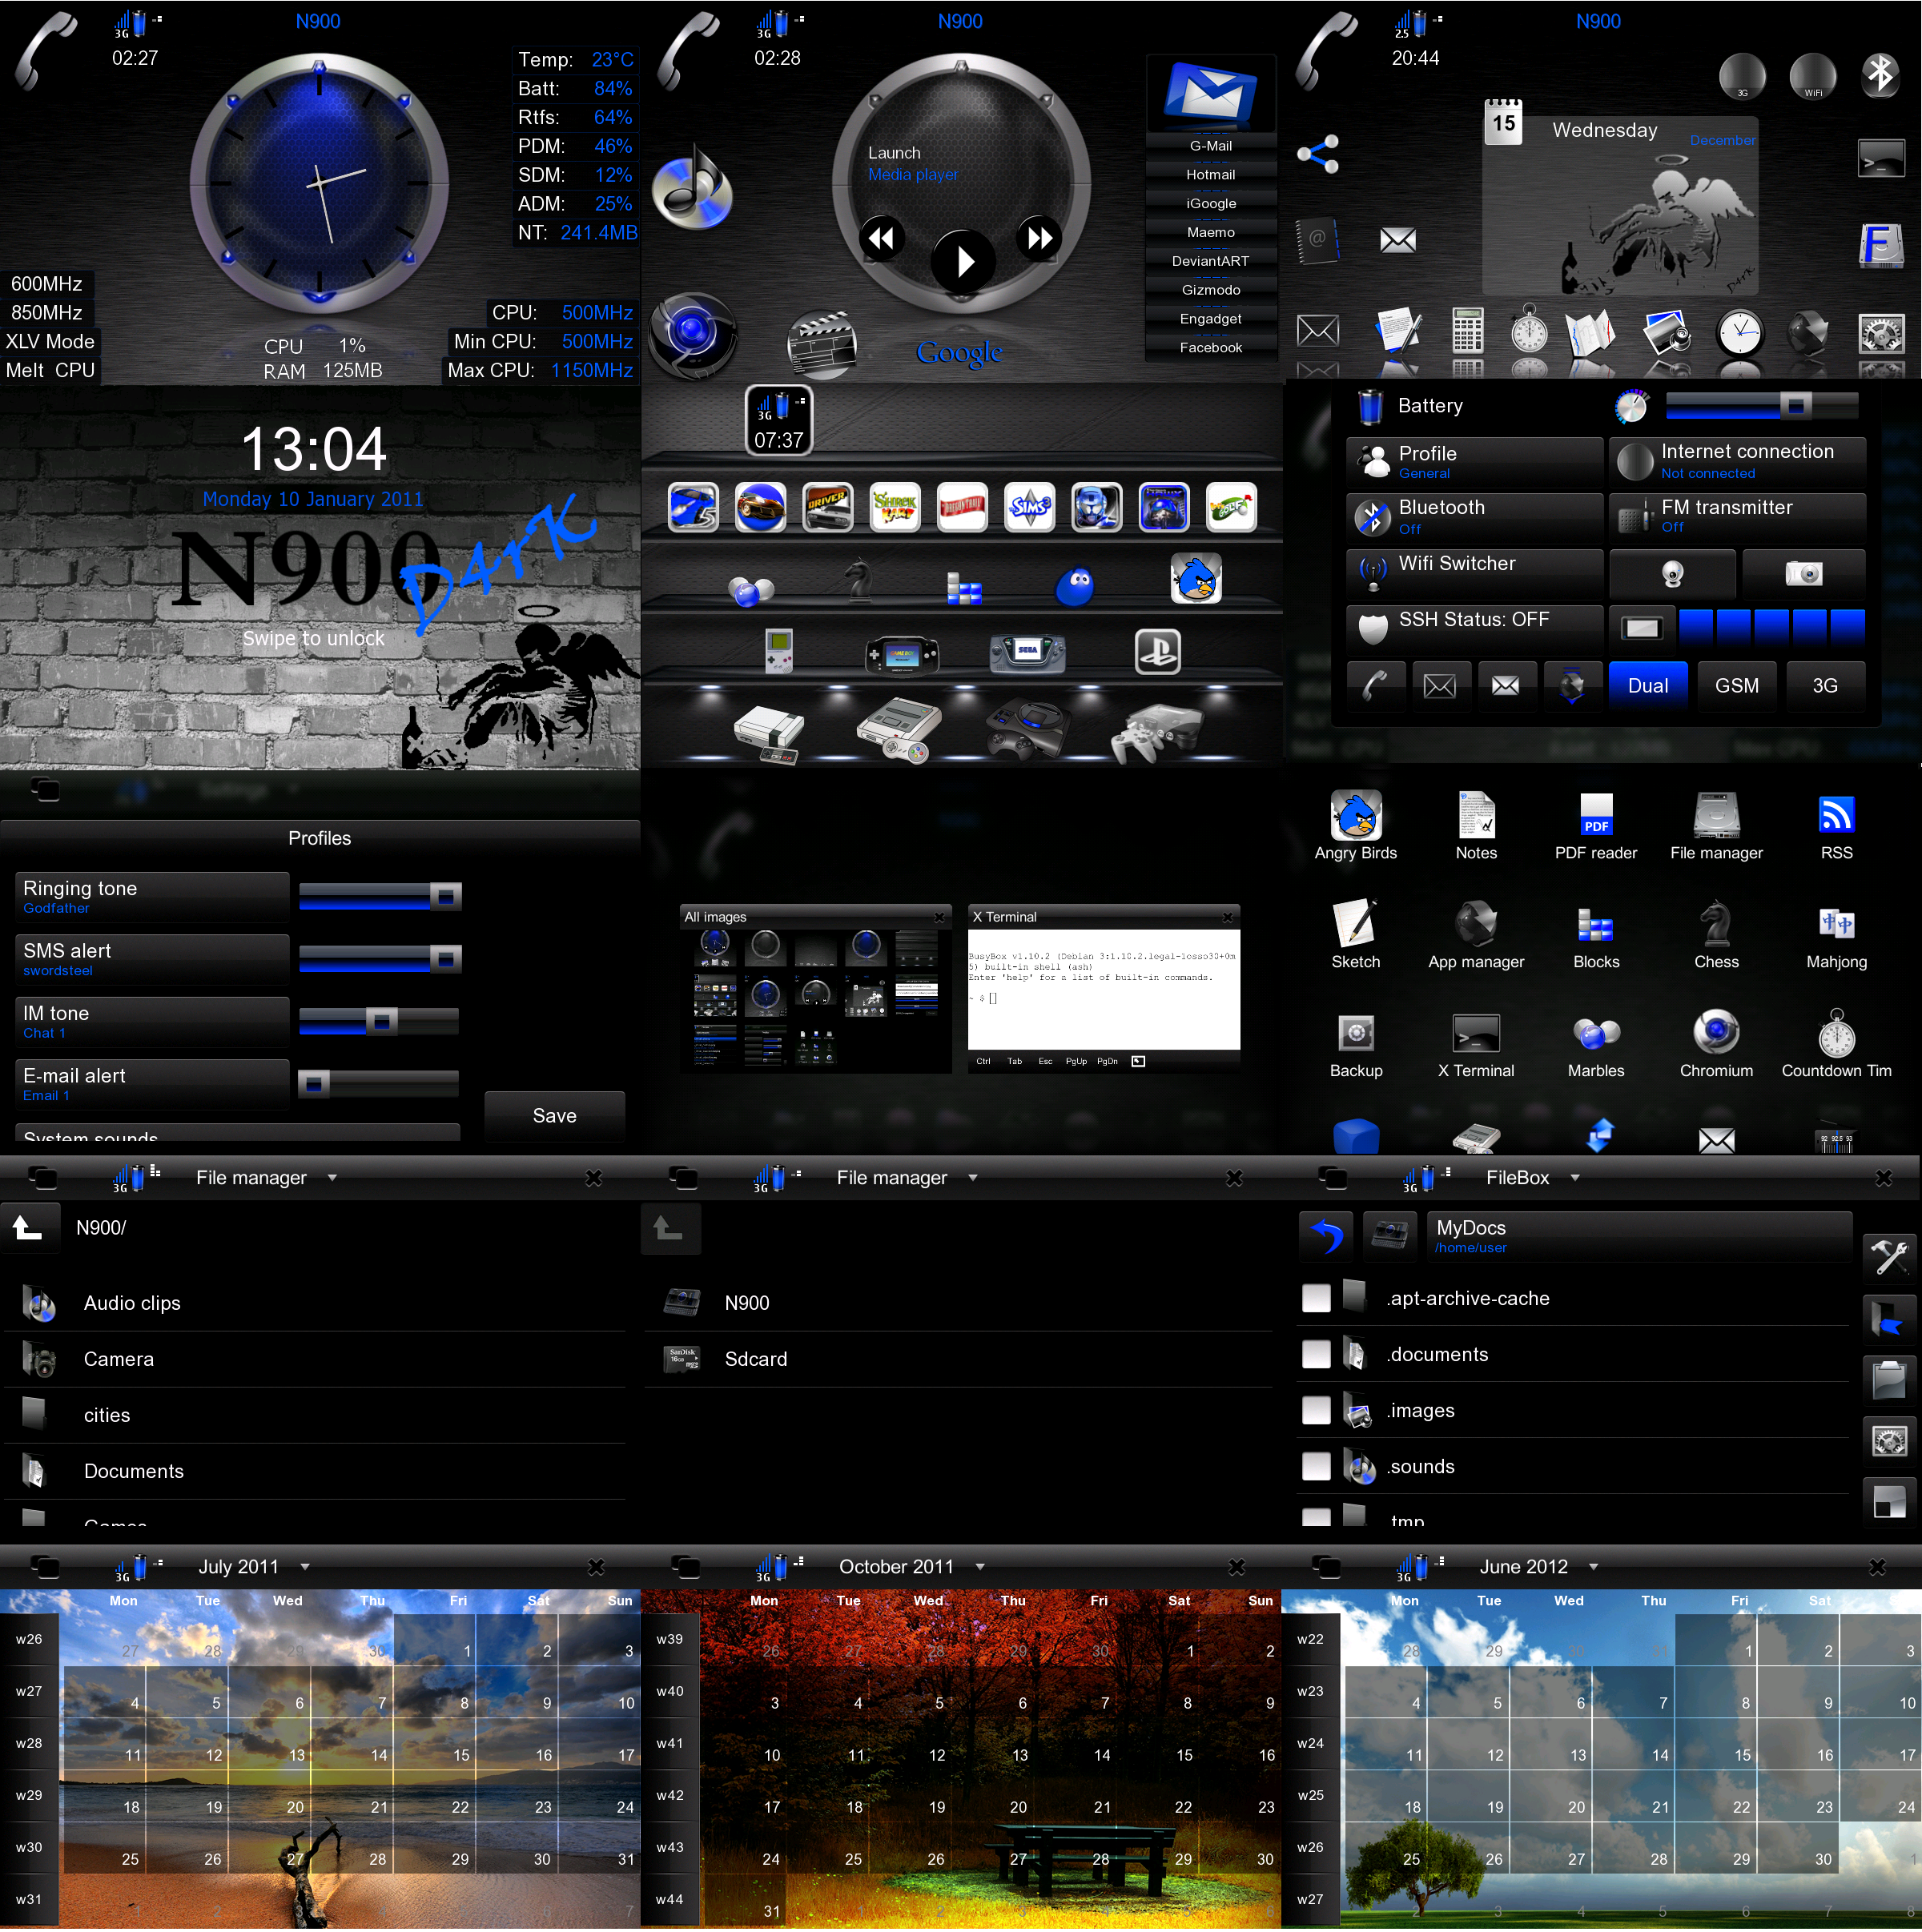
Task: Expand the second File manager title dropdown
Action: [972, 1179]
